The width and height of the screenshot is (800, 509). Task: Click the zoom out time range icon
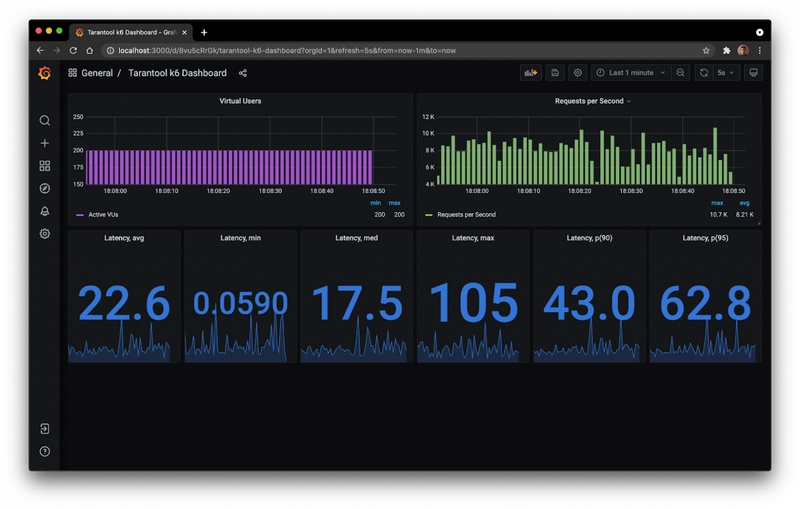(x=680, y=73)
